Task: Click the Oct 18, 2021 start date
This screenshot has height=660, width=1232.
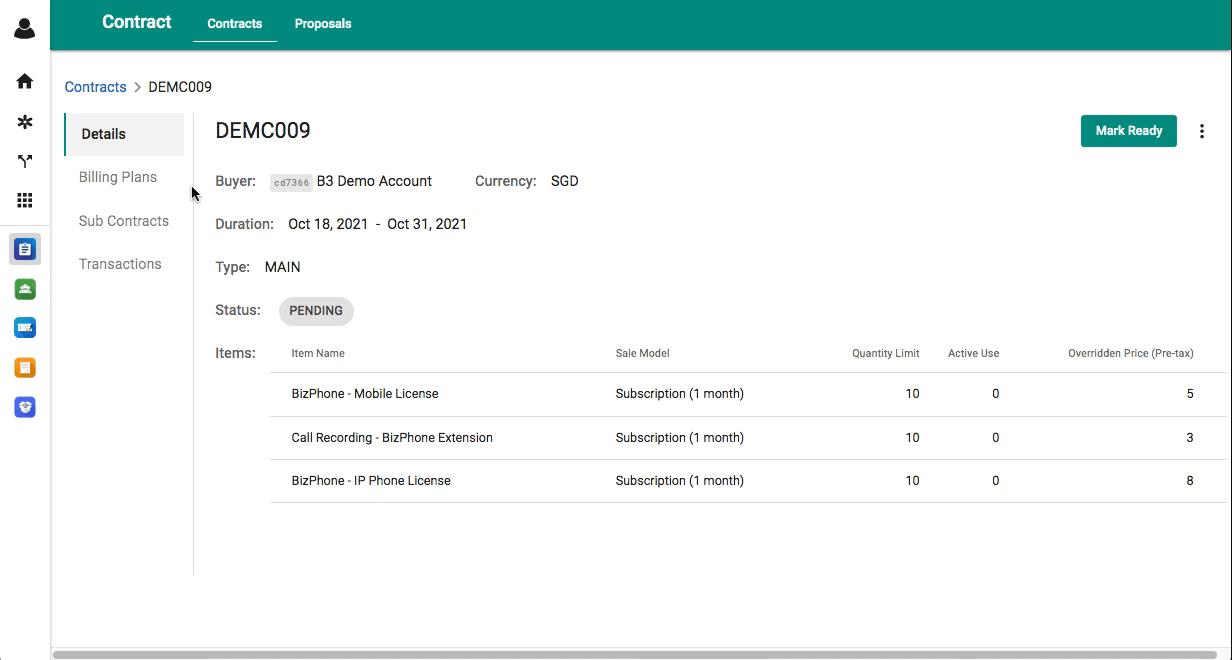Action: point(328,224)
